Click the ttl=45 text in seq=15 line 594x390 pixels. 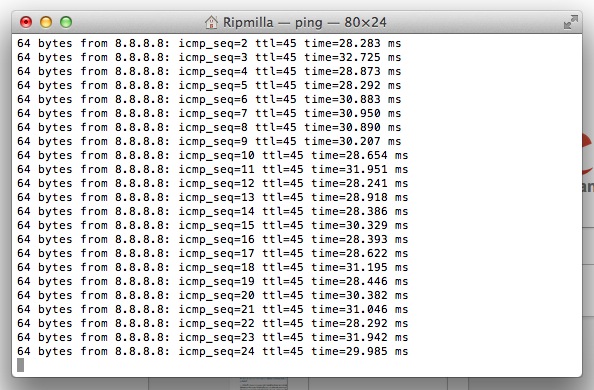point(283,226)
